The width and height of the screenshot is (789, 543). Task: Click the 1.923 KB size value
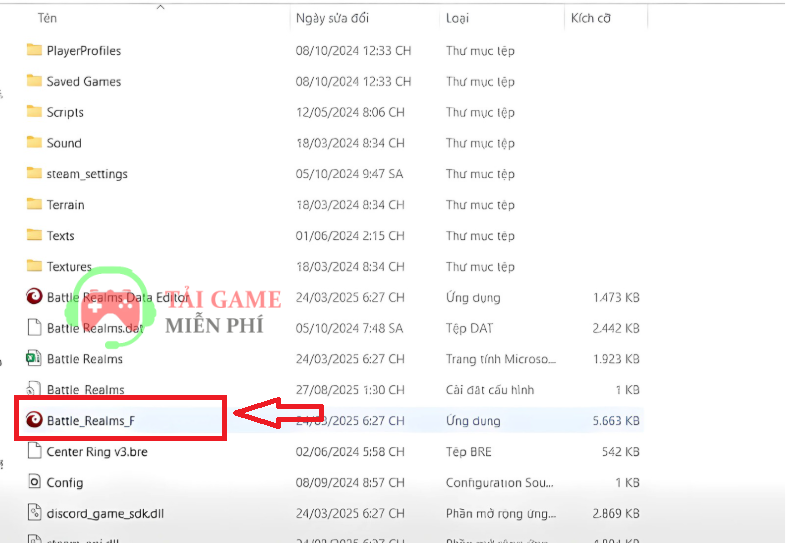(x=616, y=359)
